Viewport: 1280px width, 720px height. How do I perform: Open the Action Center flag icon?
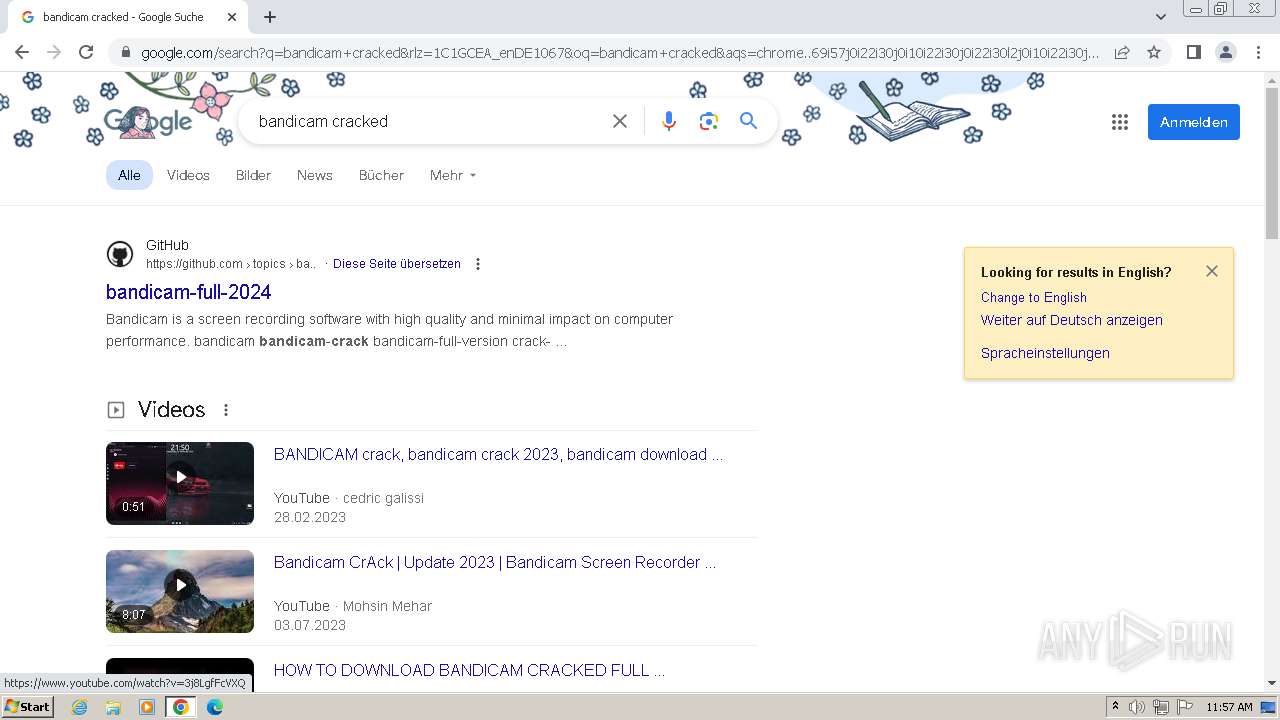1185,707
